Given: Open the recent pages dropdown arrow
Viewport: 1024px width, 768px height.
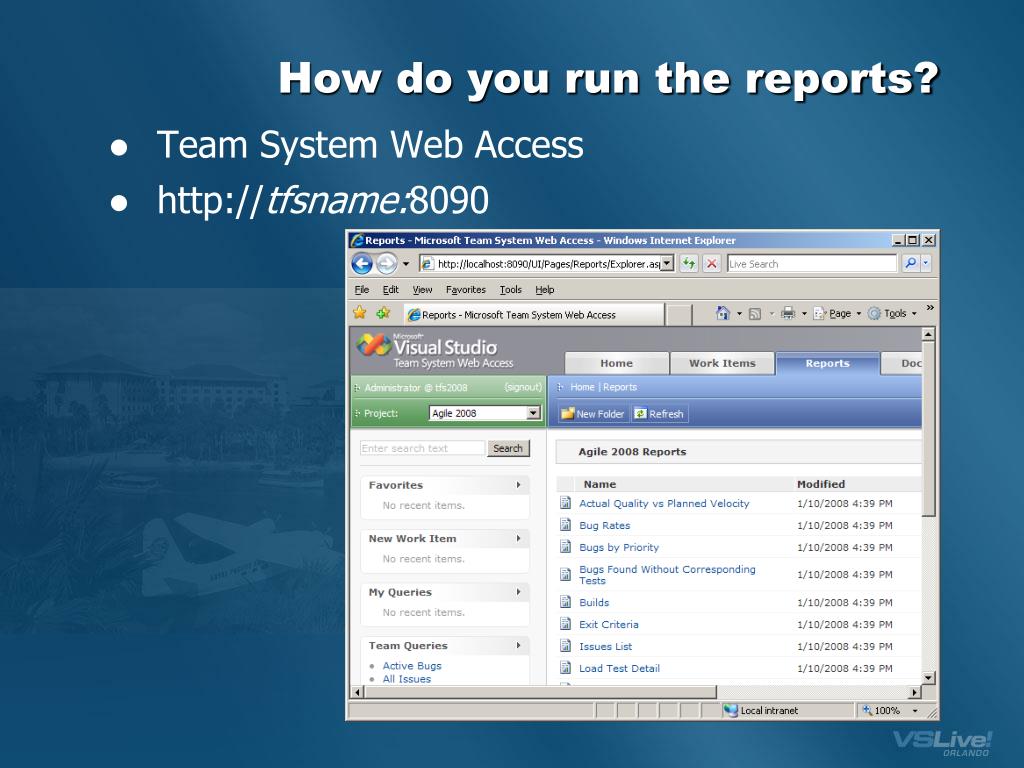Looking at the screenshot, I should pos(406,264).
